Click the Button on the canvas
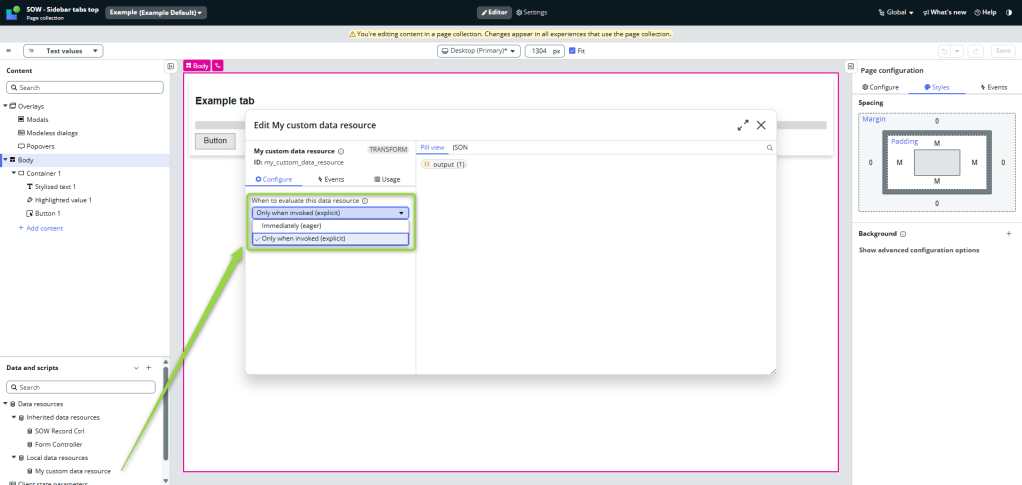Screen dimensions: 1022x485 click(215, 141)
